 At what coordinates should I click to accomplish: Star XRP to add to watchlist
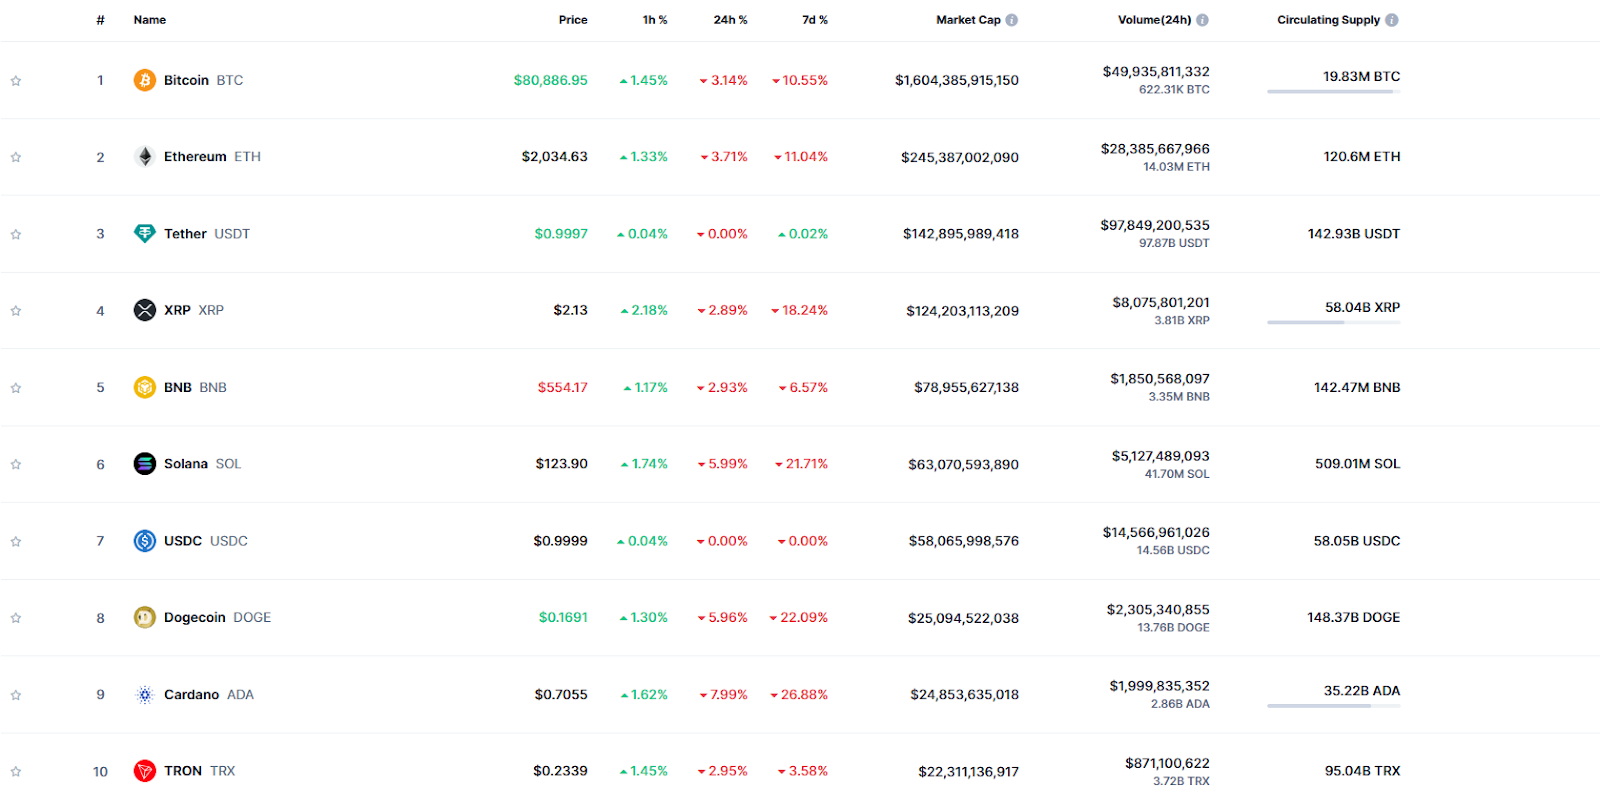[16, 311]
